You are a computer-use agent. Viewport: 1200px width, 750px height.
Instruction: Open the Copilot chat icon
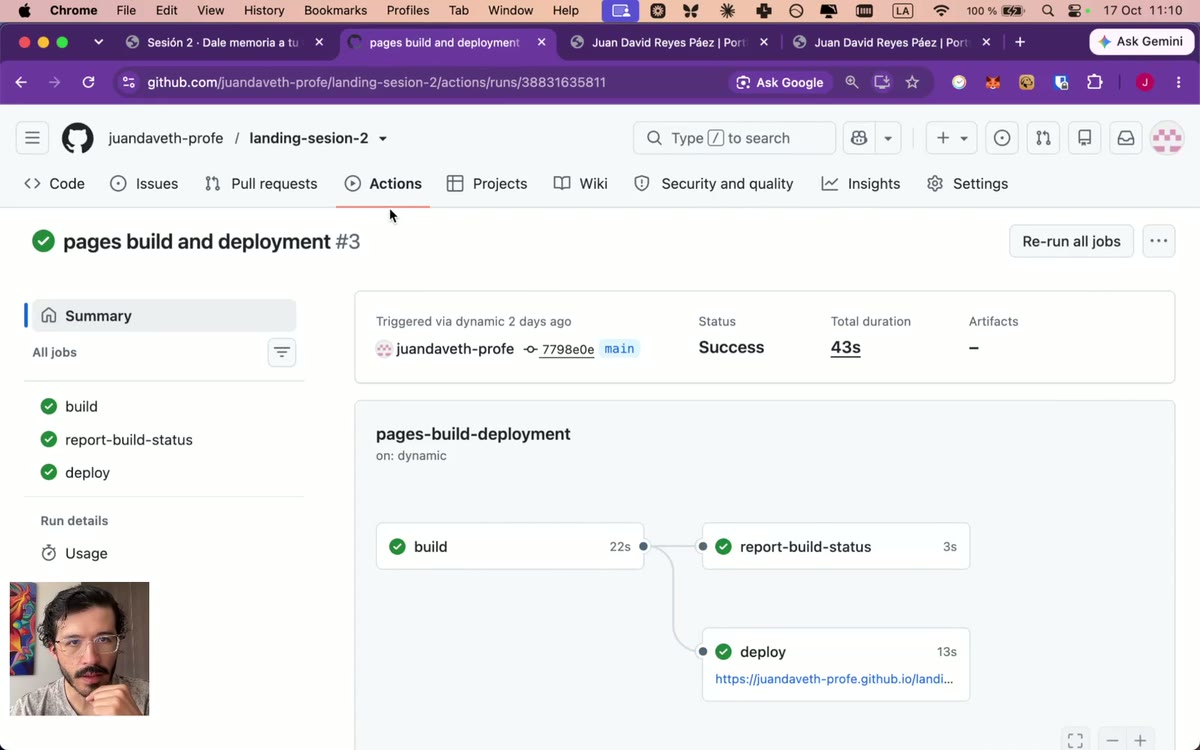click(859, 138)
